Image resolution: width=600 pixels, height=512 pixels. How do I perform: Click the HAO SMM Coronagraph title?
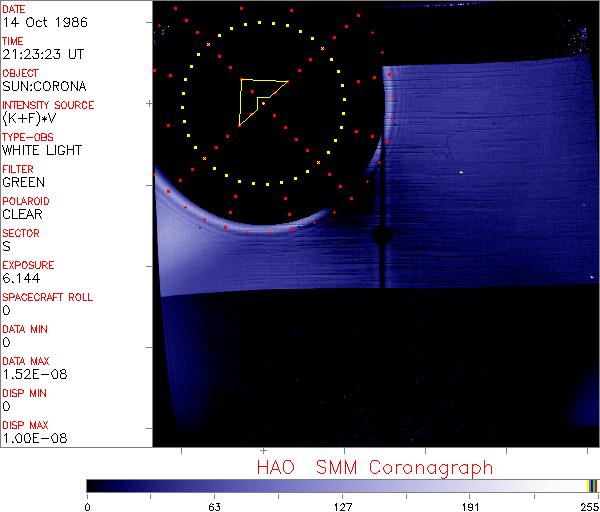(375, 467)
